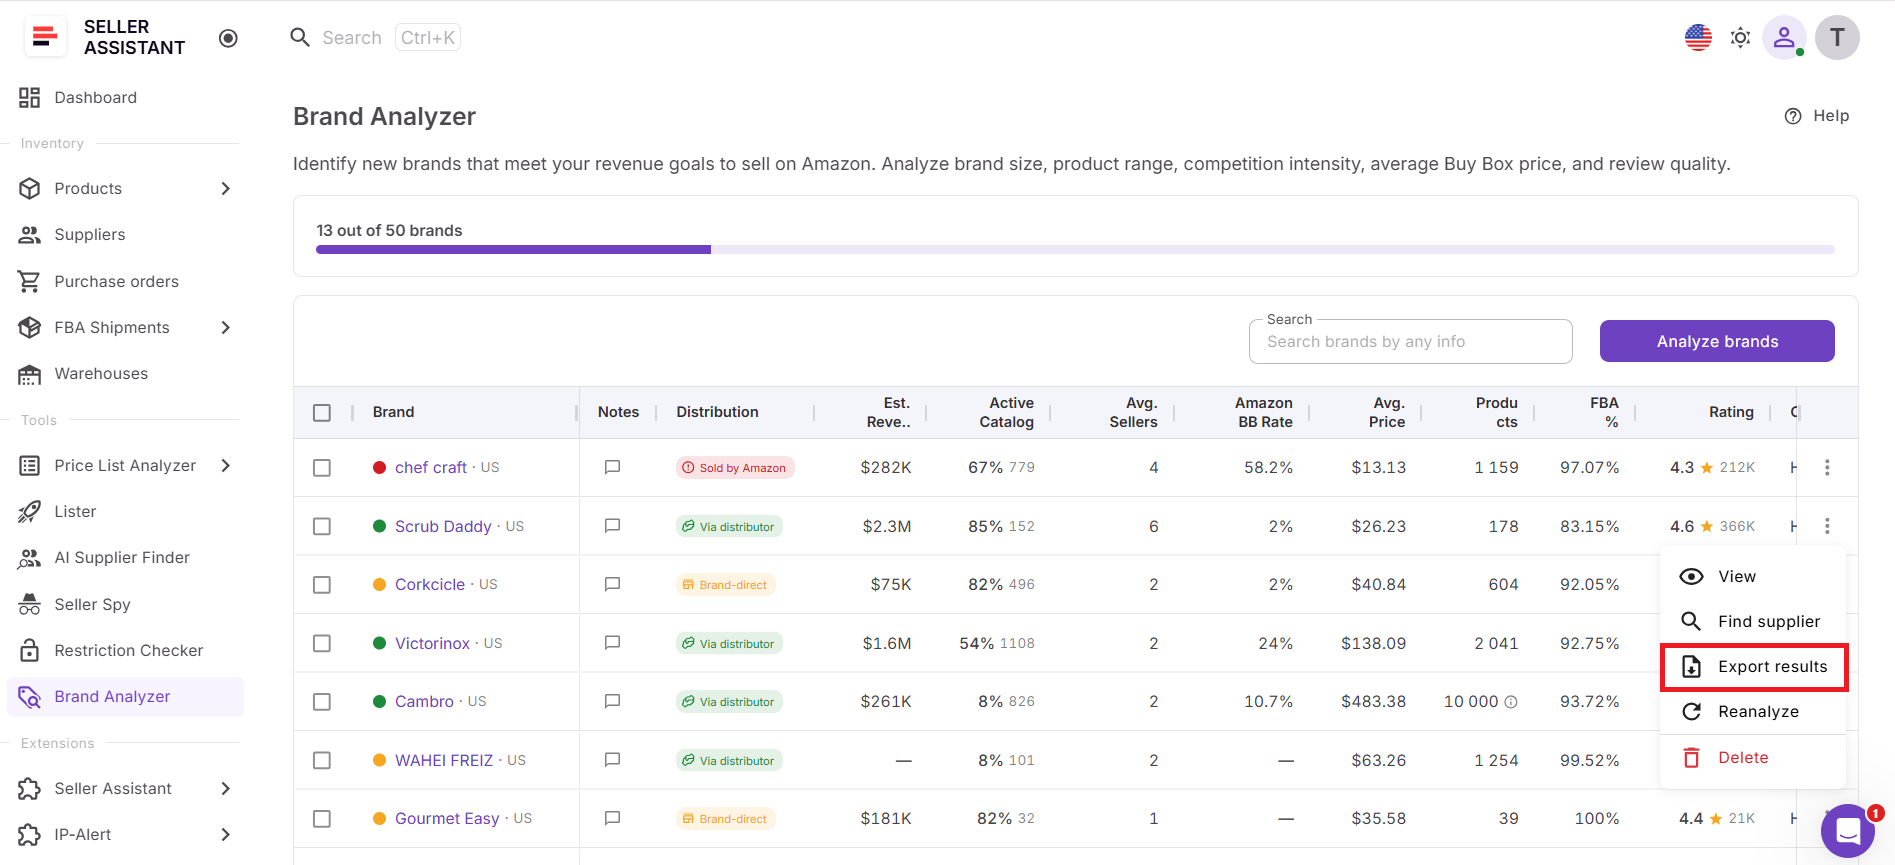Viewport: 1895px width, 865px height.
Task: Select the Corkcicle row checkbox
Action: (x=322, y=584)
